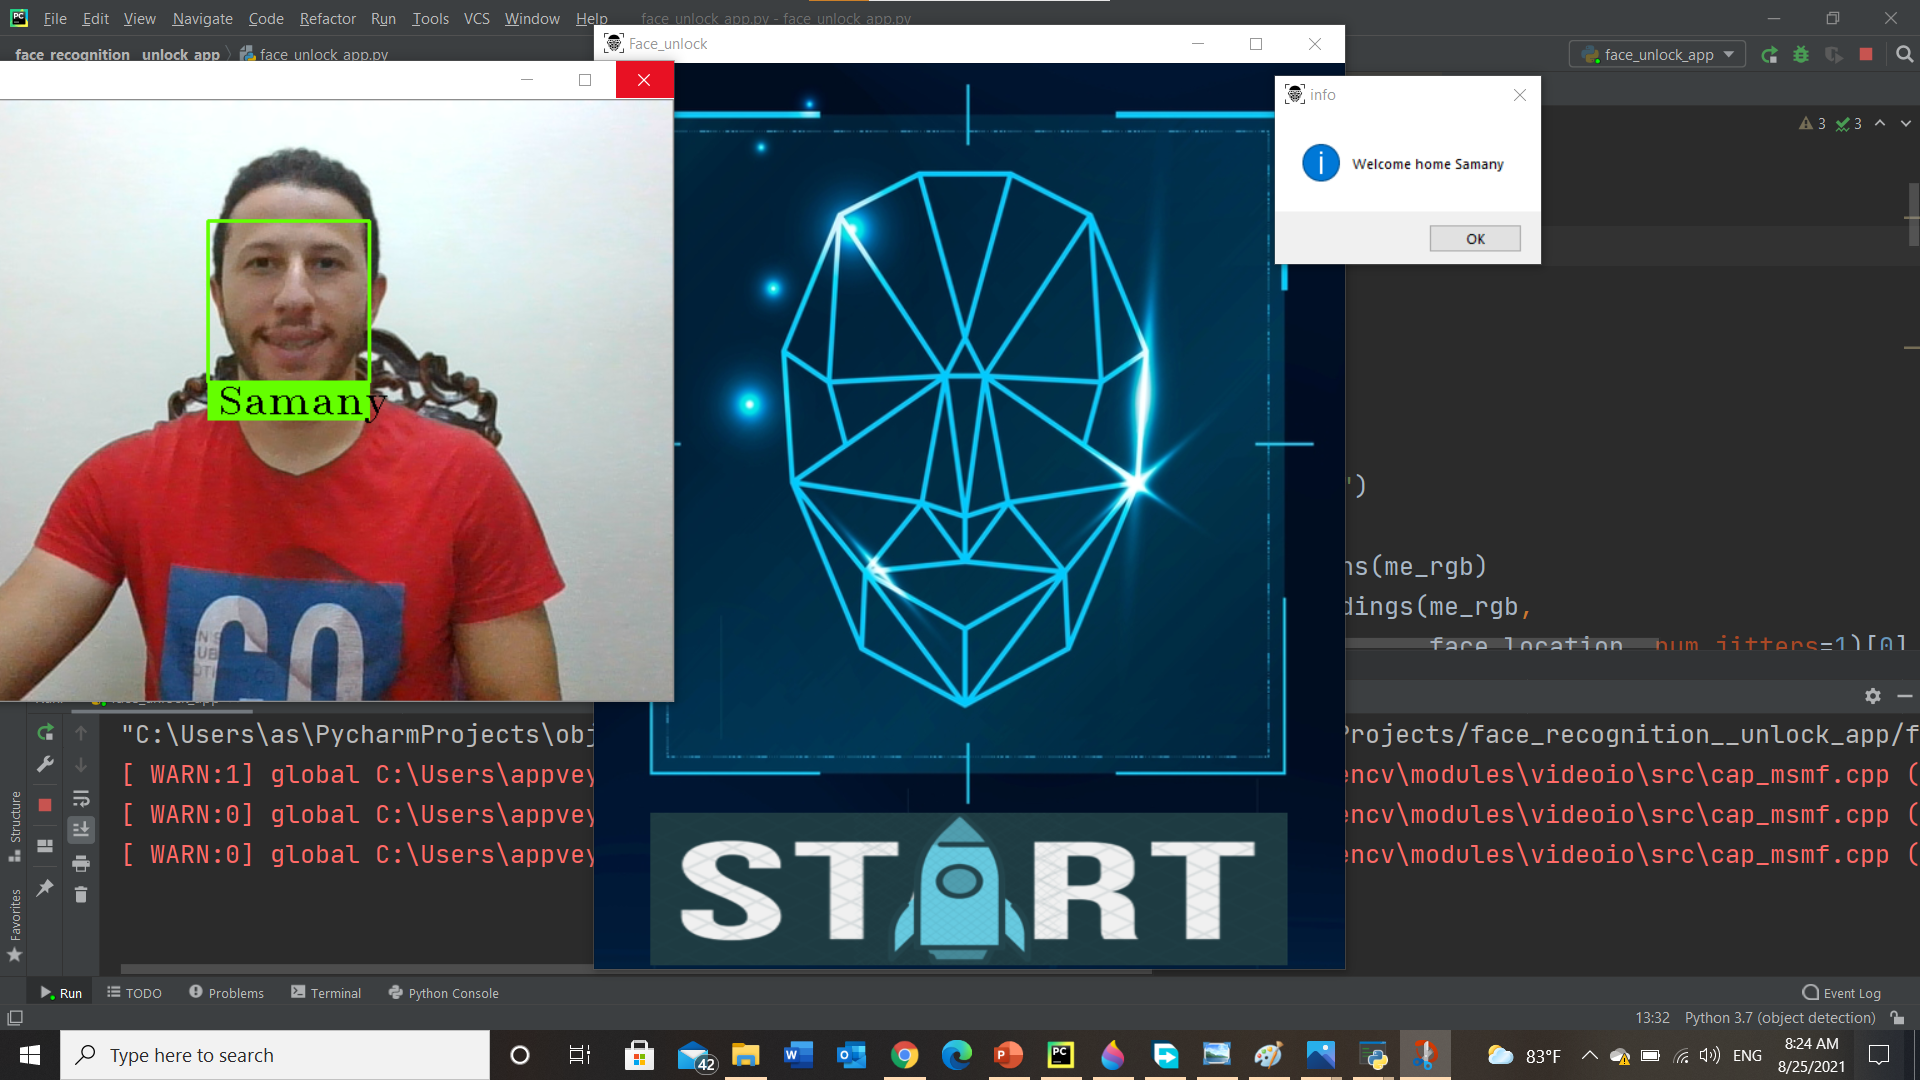1920x1080 pixels.
Task: Rerun the program from the Run panel gutter
Action: (x=45, y=732)
